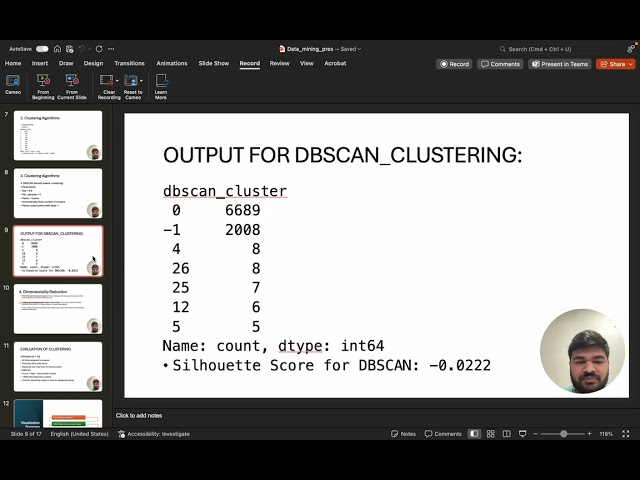Image resolution: width=640 pixels, height=480 pixels.
Task: Start Slide Show from status bar icon
Action: click(x=522, y=434)
